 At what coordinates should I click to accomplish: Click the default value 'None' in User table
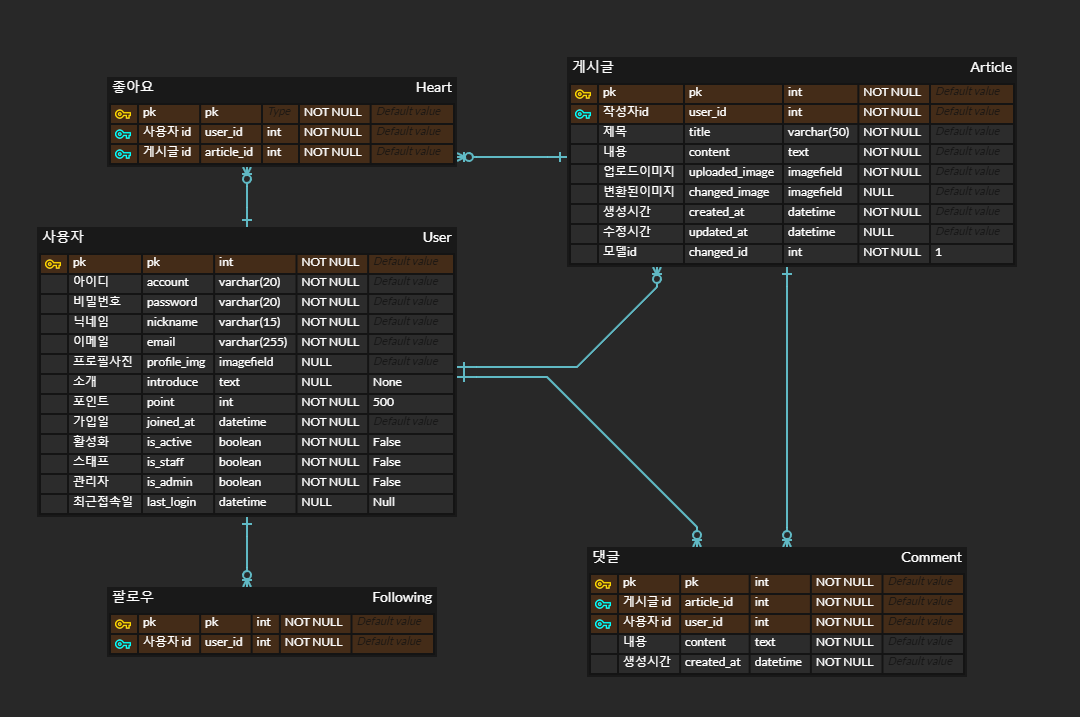(x=411, y=382)
